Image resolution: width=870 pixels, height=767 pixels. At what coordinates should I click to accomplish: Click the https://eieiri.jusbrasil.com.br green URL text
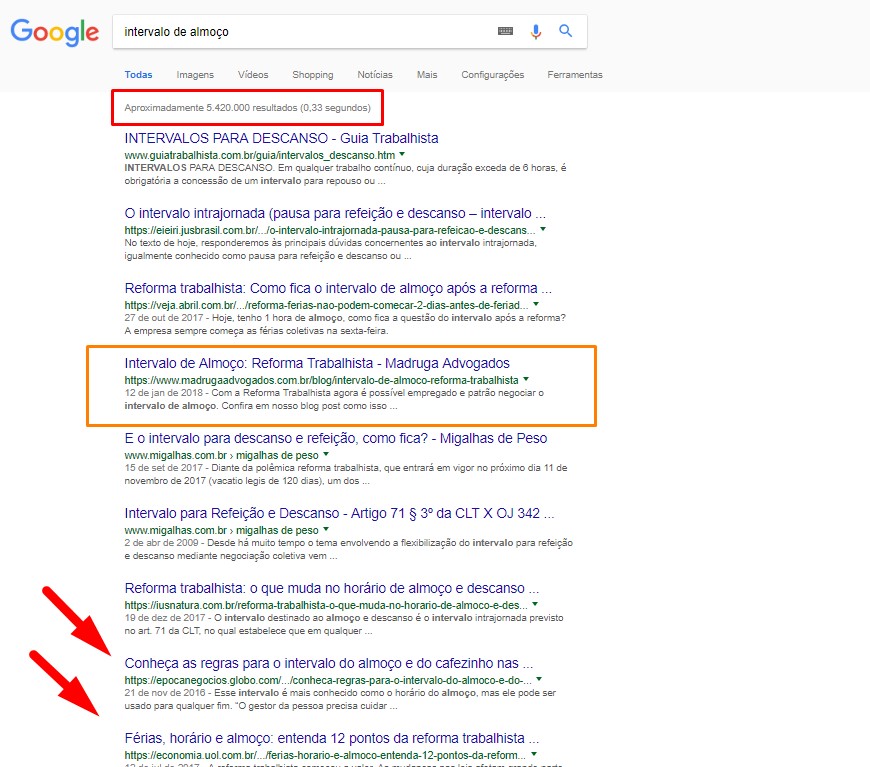pos(330,230)
